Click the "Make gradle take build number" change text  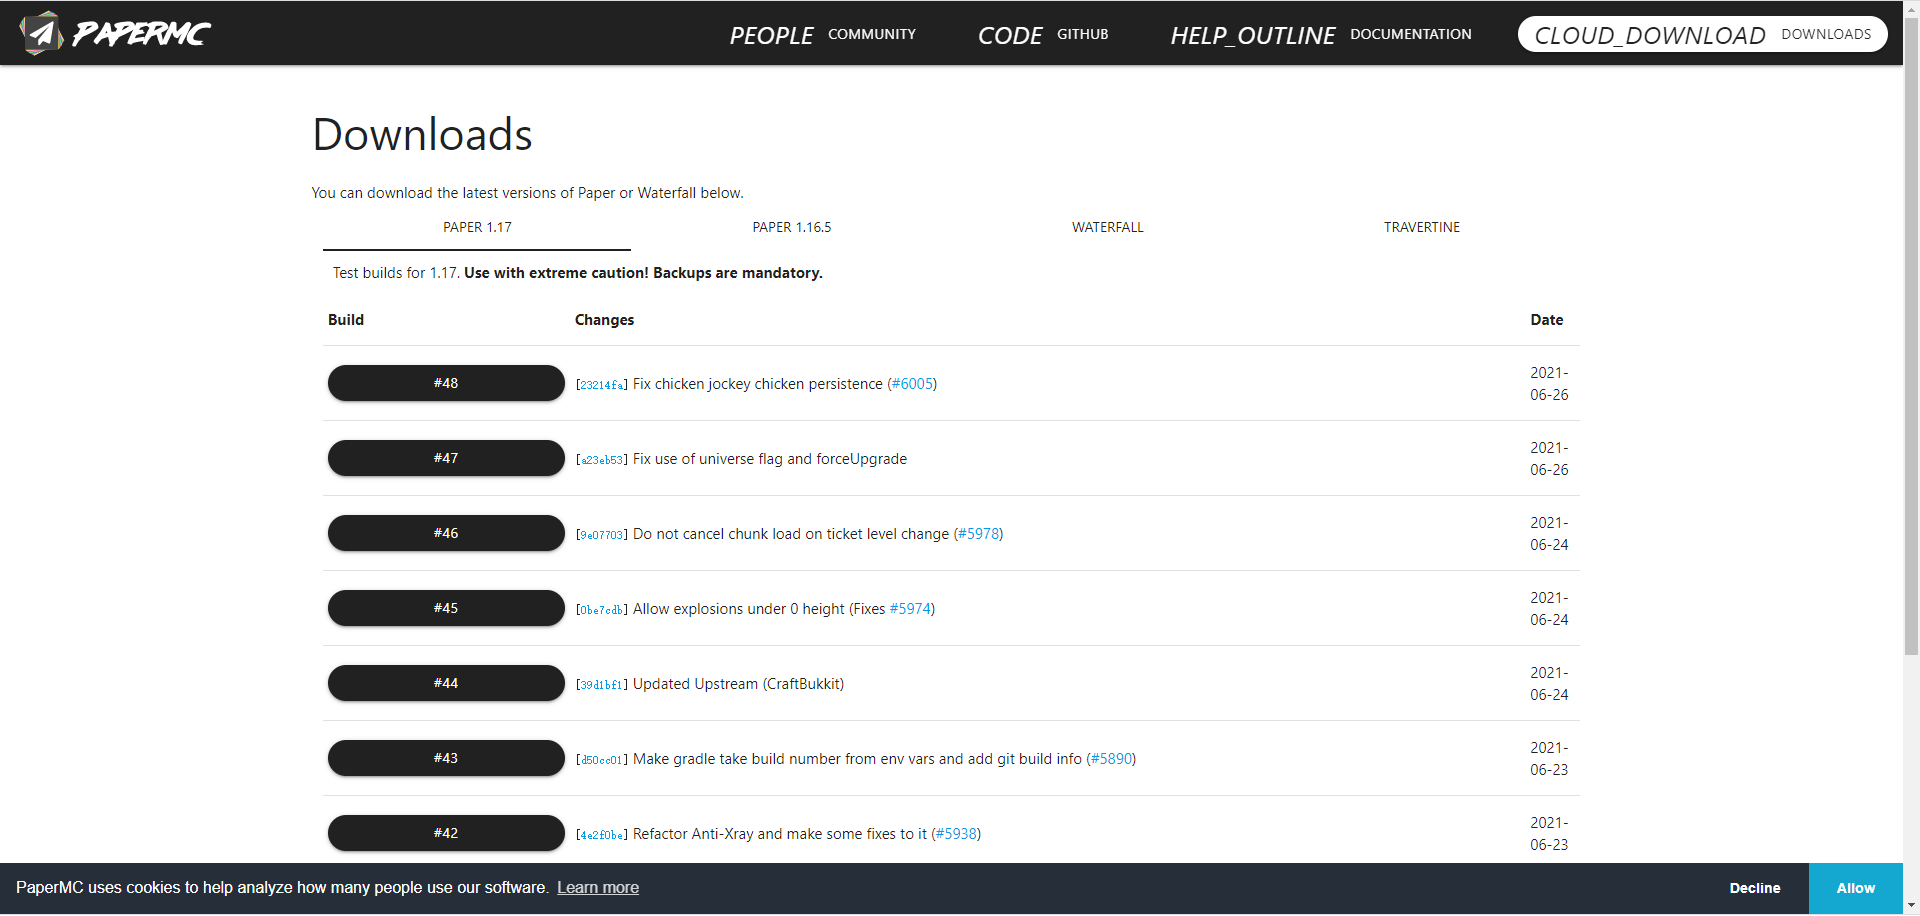[857, 759]
